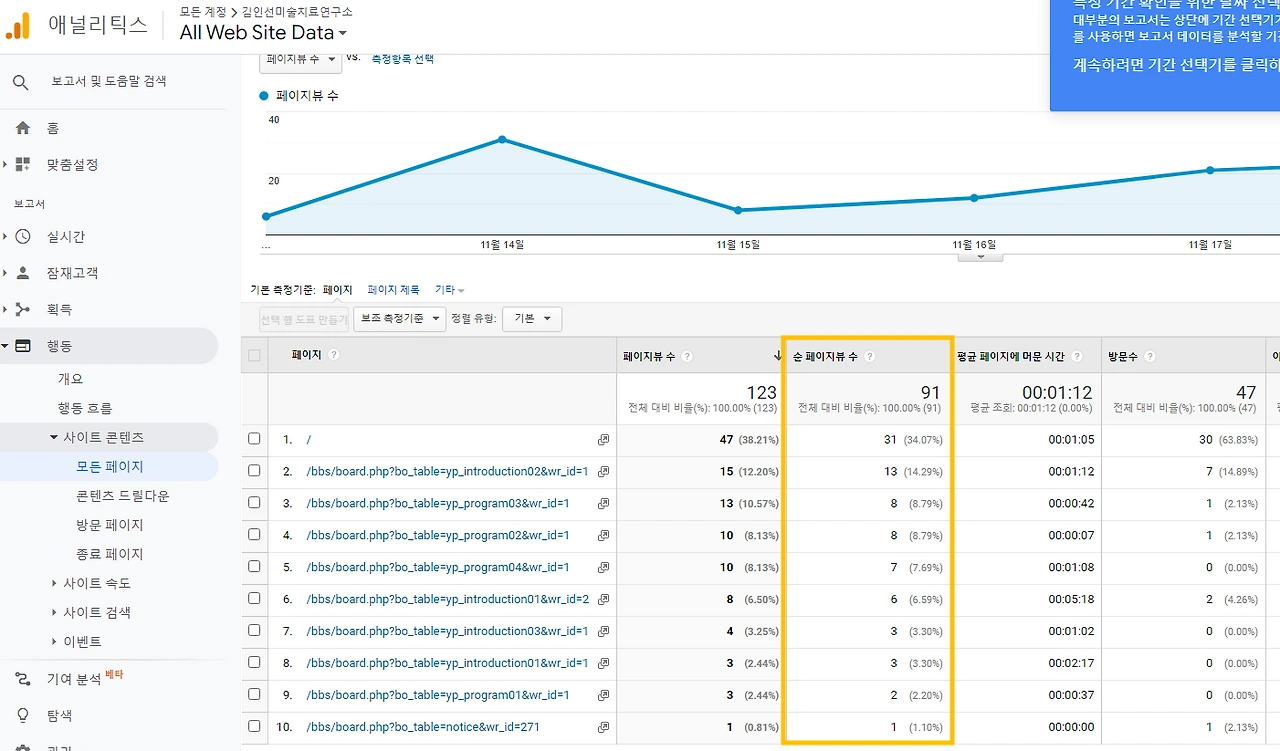Expand the 사이트 검색 section

(x=54, y=612)
